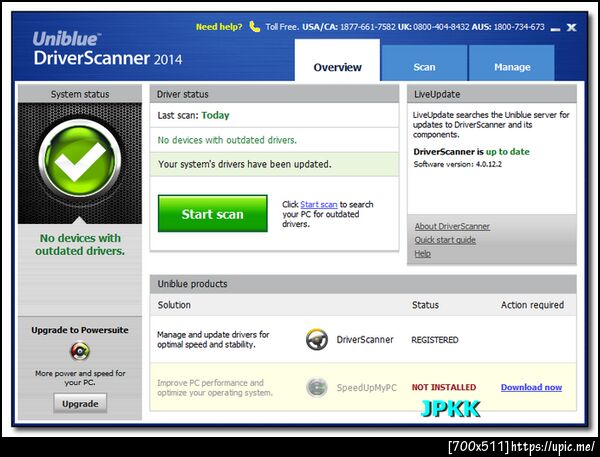Click the Manage and update drivers description
This screenshot has width=600, height=457.
tap(213, 339)
